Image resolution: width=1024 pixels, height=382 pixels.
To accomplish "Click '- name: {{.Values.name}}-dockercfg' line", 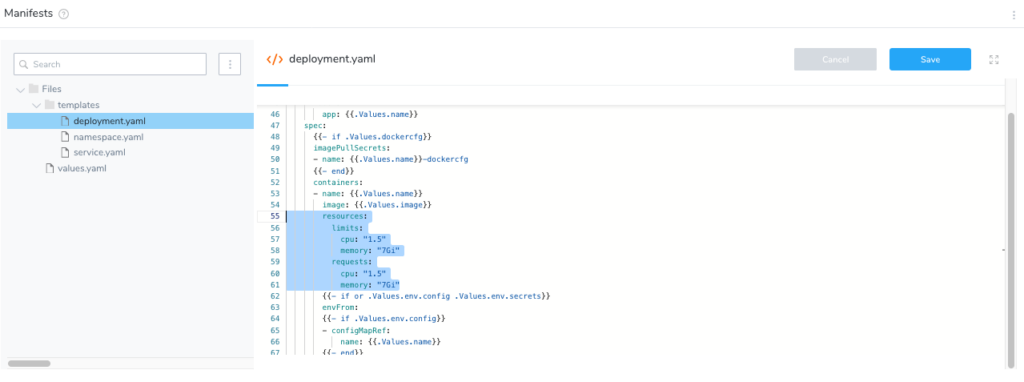I will (x=391, y=159).
